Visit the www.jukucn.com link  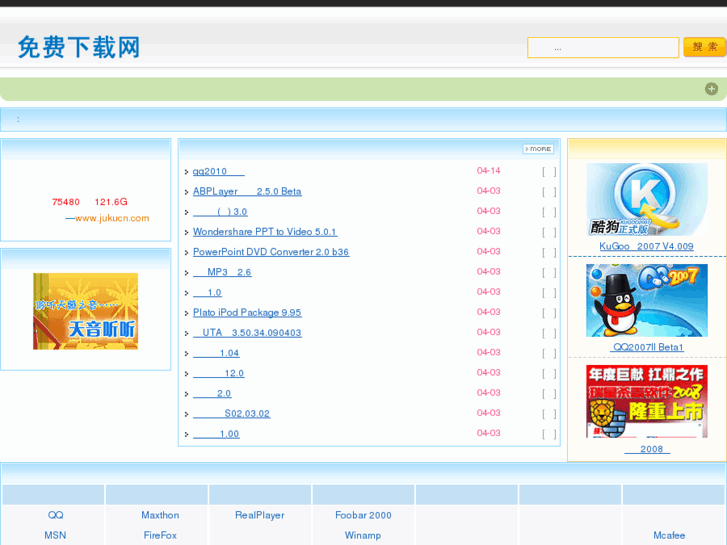(x=112, y=218)
